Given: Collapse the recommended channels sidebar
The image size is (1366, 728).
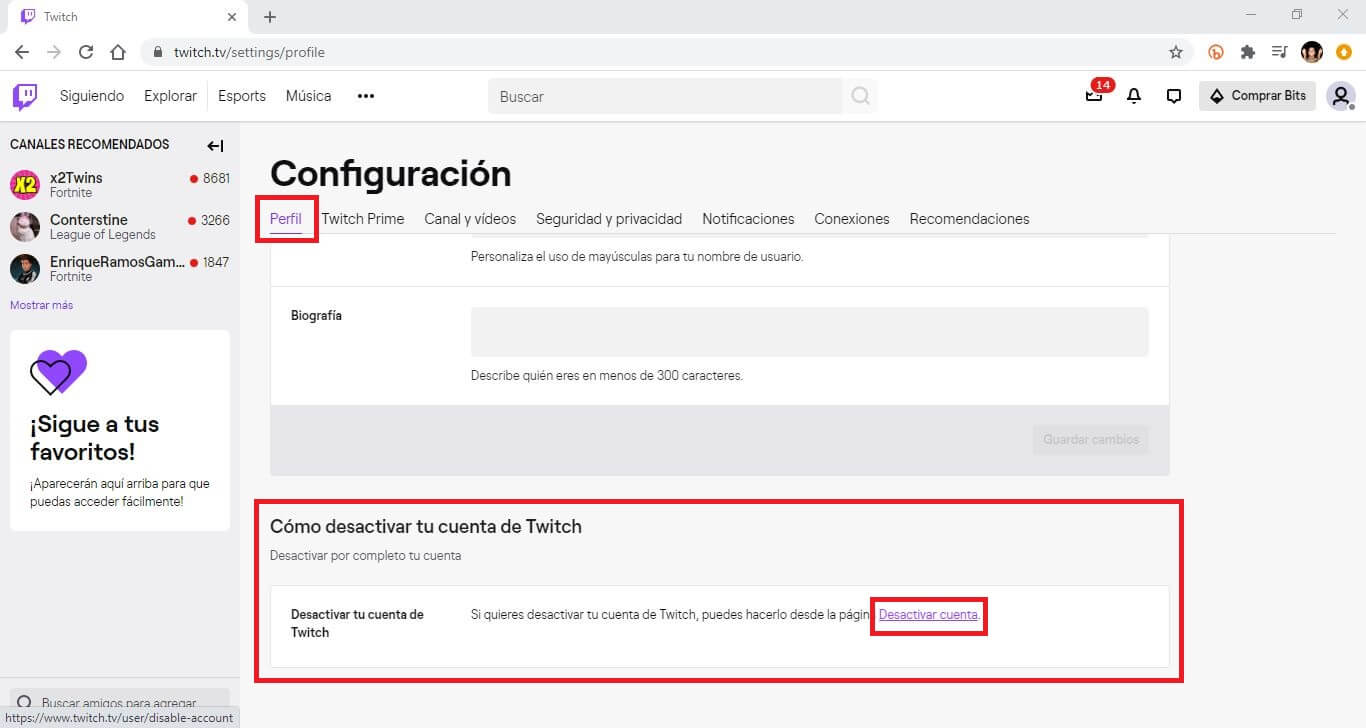Looking at the screenshot, I should 215,146.
